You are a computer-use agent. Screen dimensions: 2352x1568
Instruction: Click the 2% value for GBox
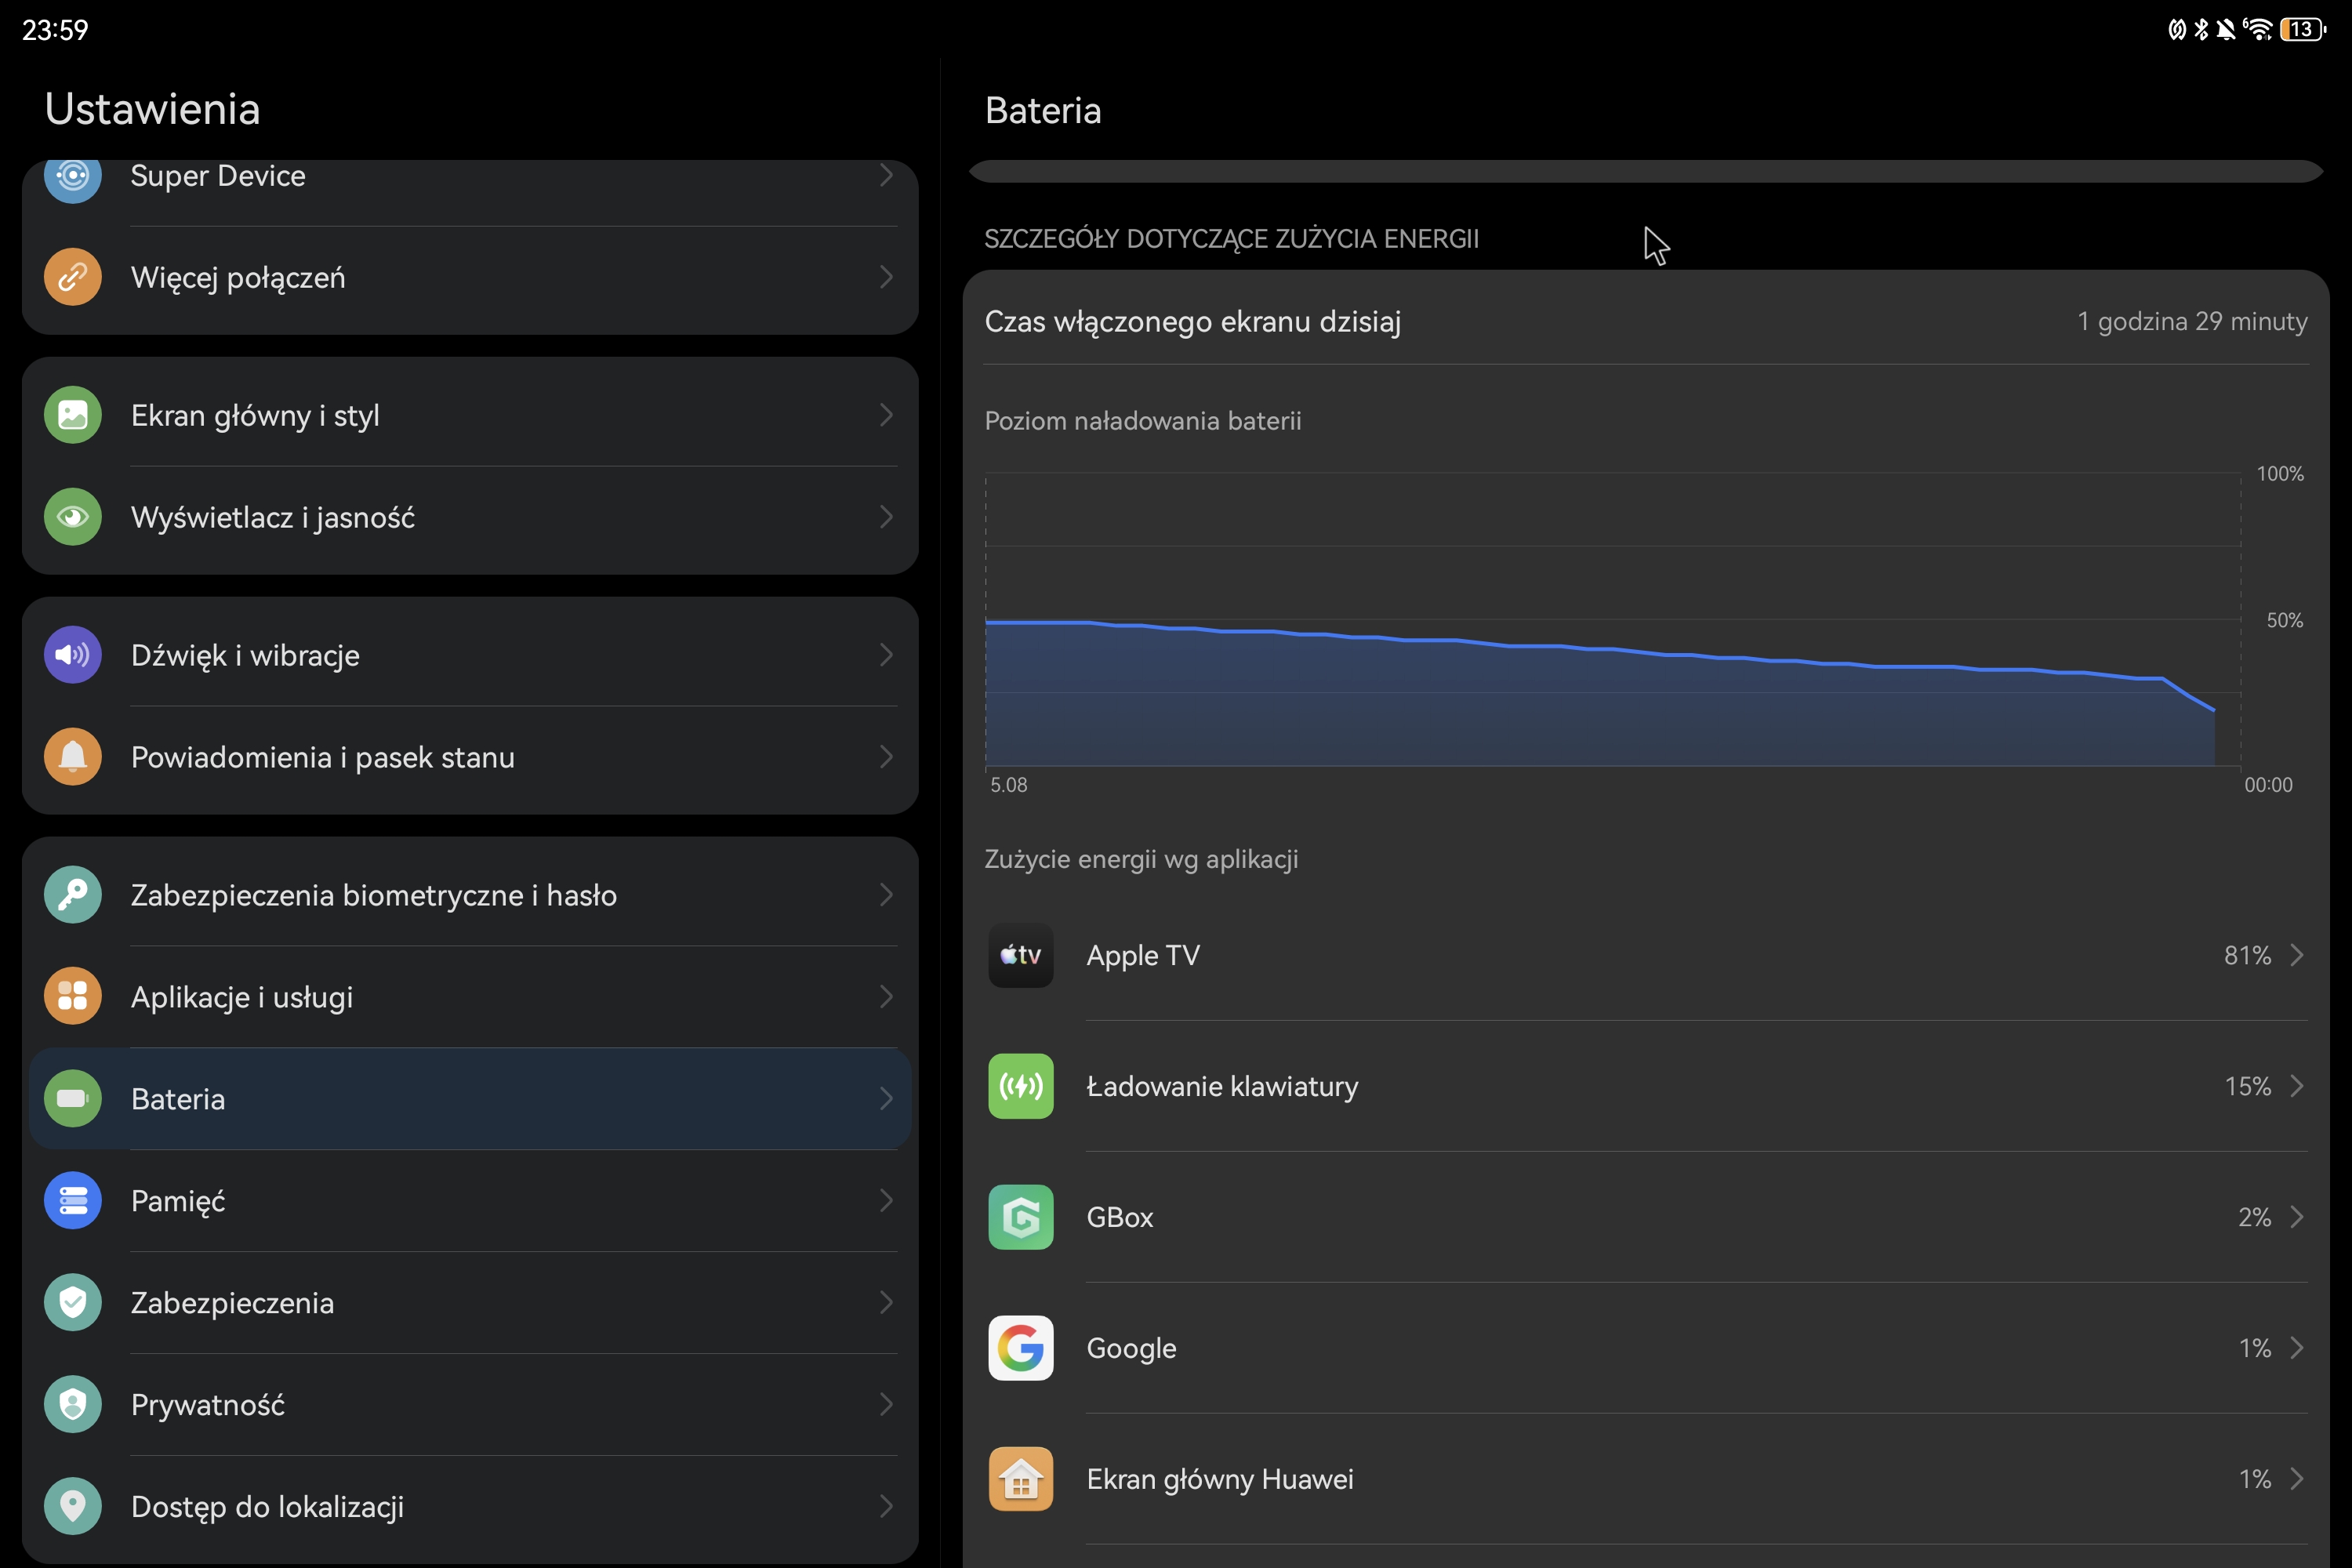coord(2254,1218)
